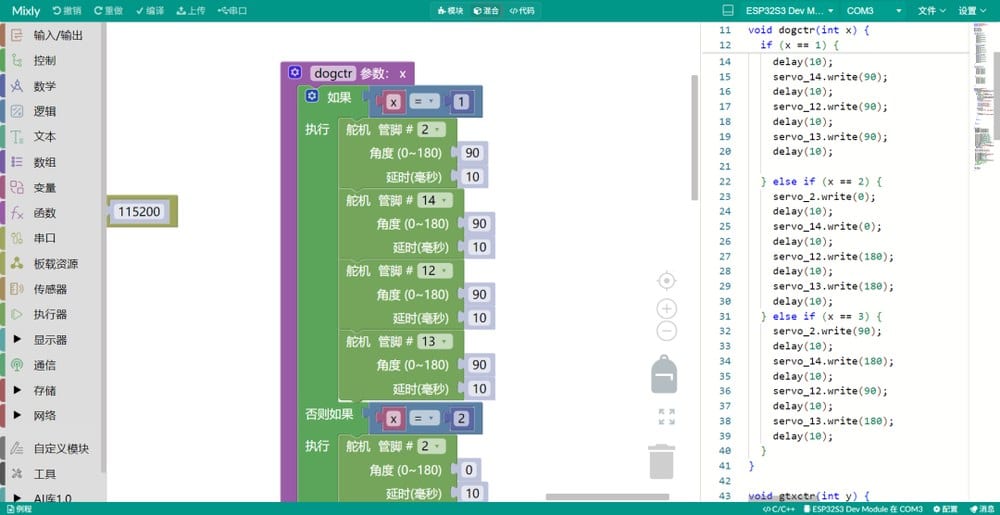This screenshot has height=515, width=1000.
Task: Click ESP32S3 Dev Module 在 COM3 status
Action: tap(863, 509)
